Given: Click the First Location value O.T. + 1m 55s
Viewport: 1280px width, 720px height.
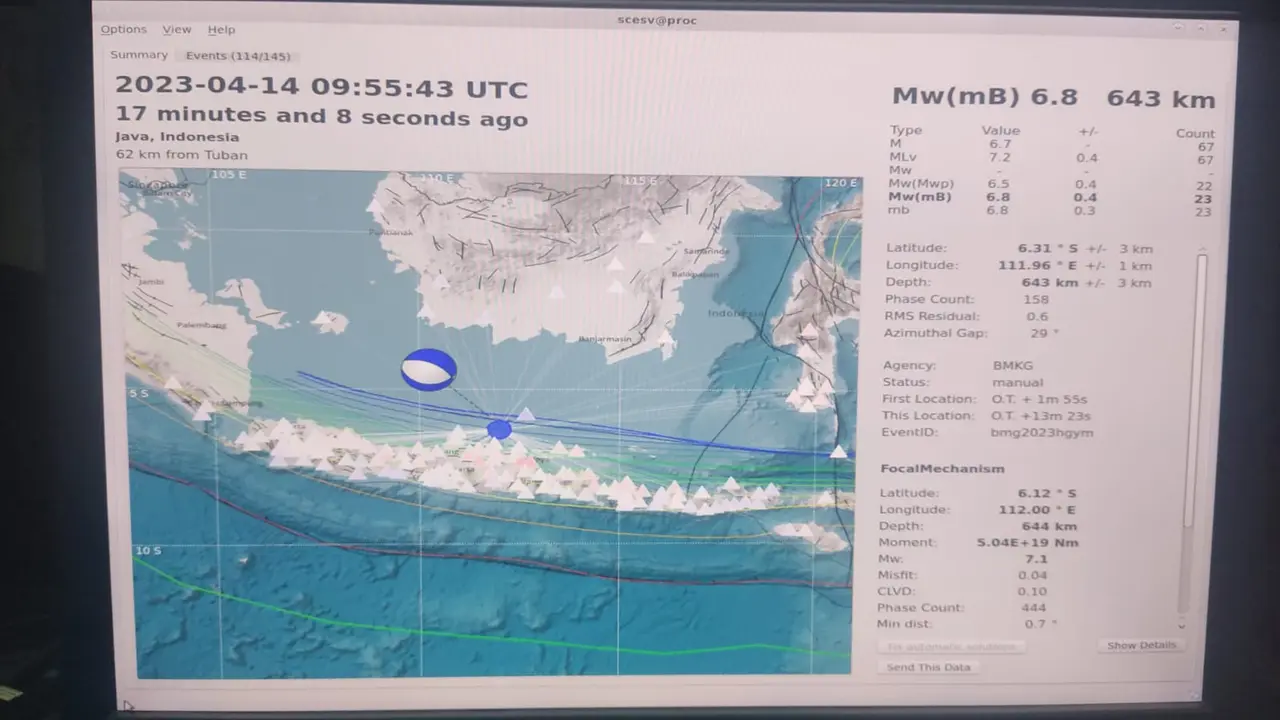Looking at the screenshot, I should coord(1040,399).
